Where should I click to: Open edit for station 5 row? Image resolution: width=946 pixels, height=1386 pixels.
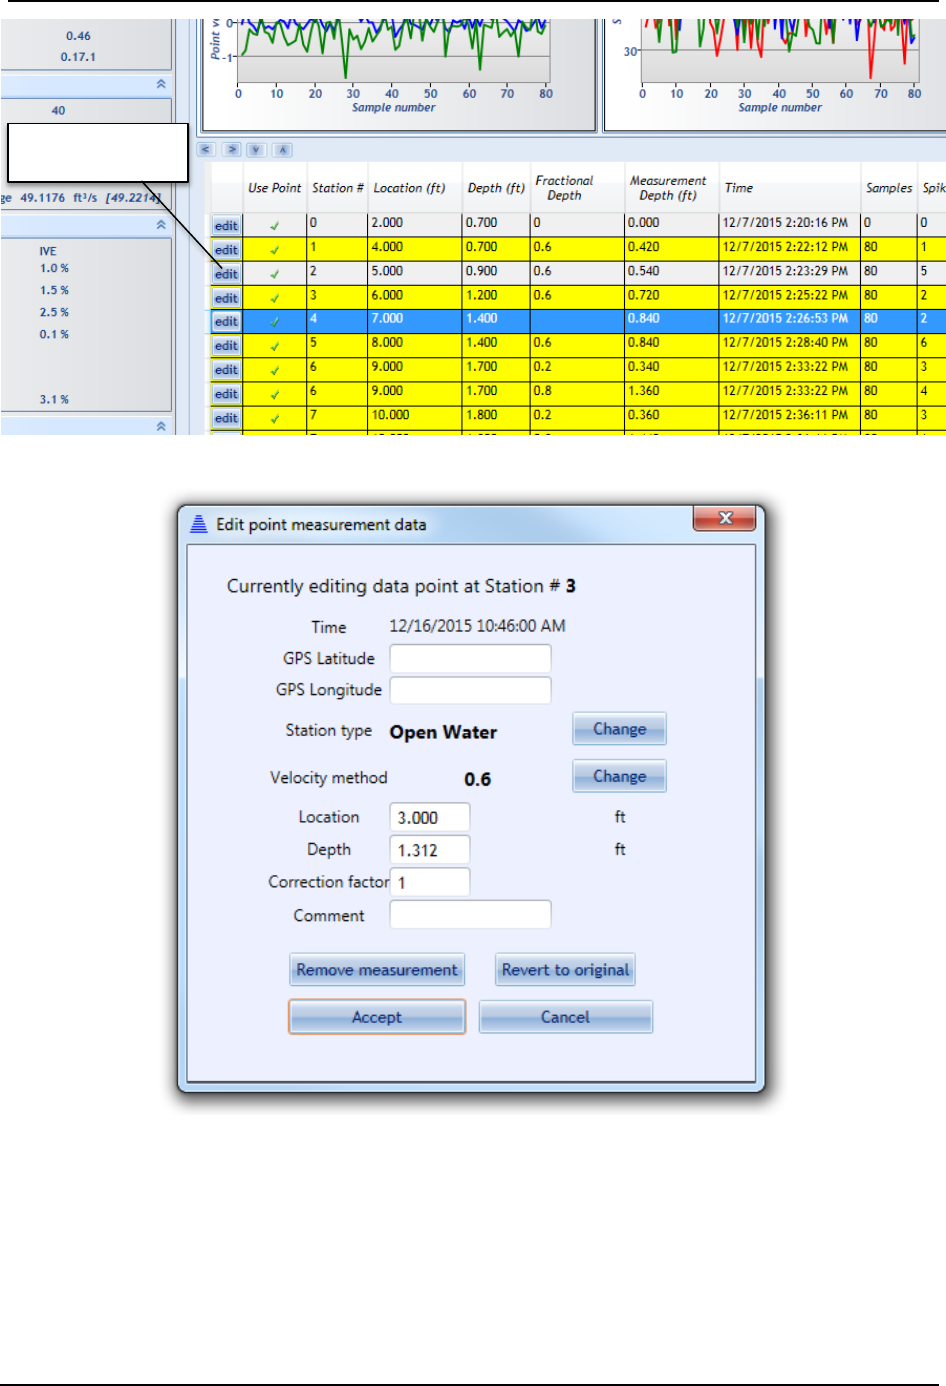click(226, 346)
